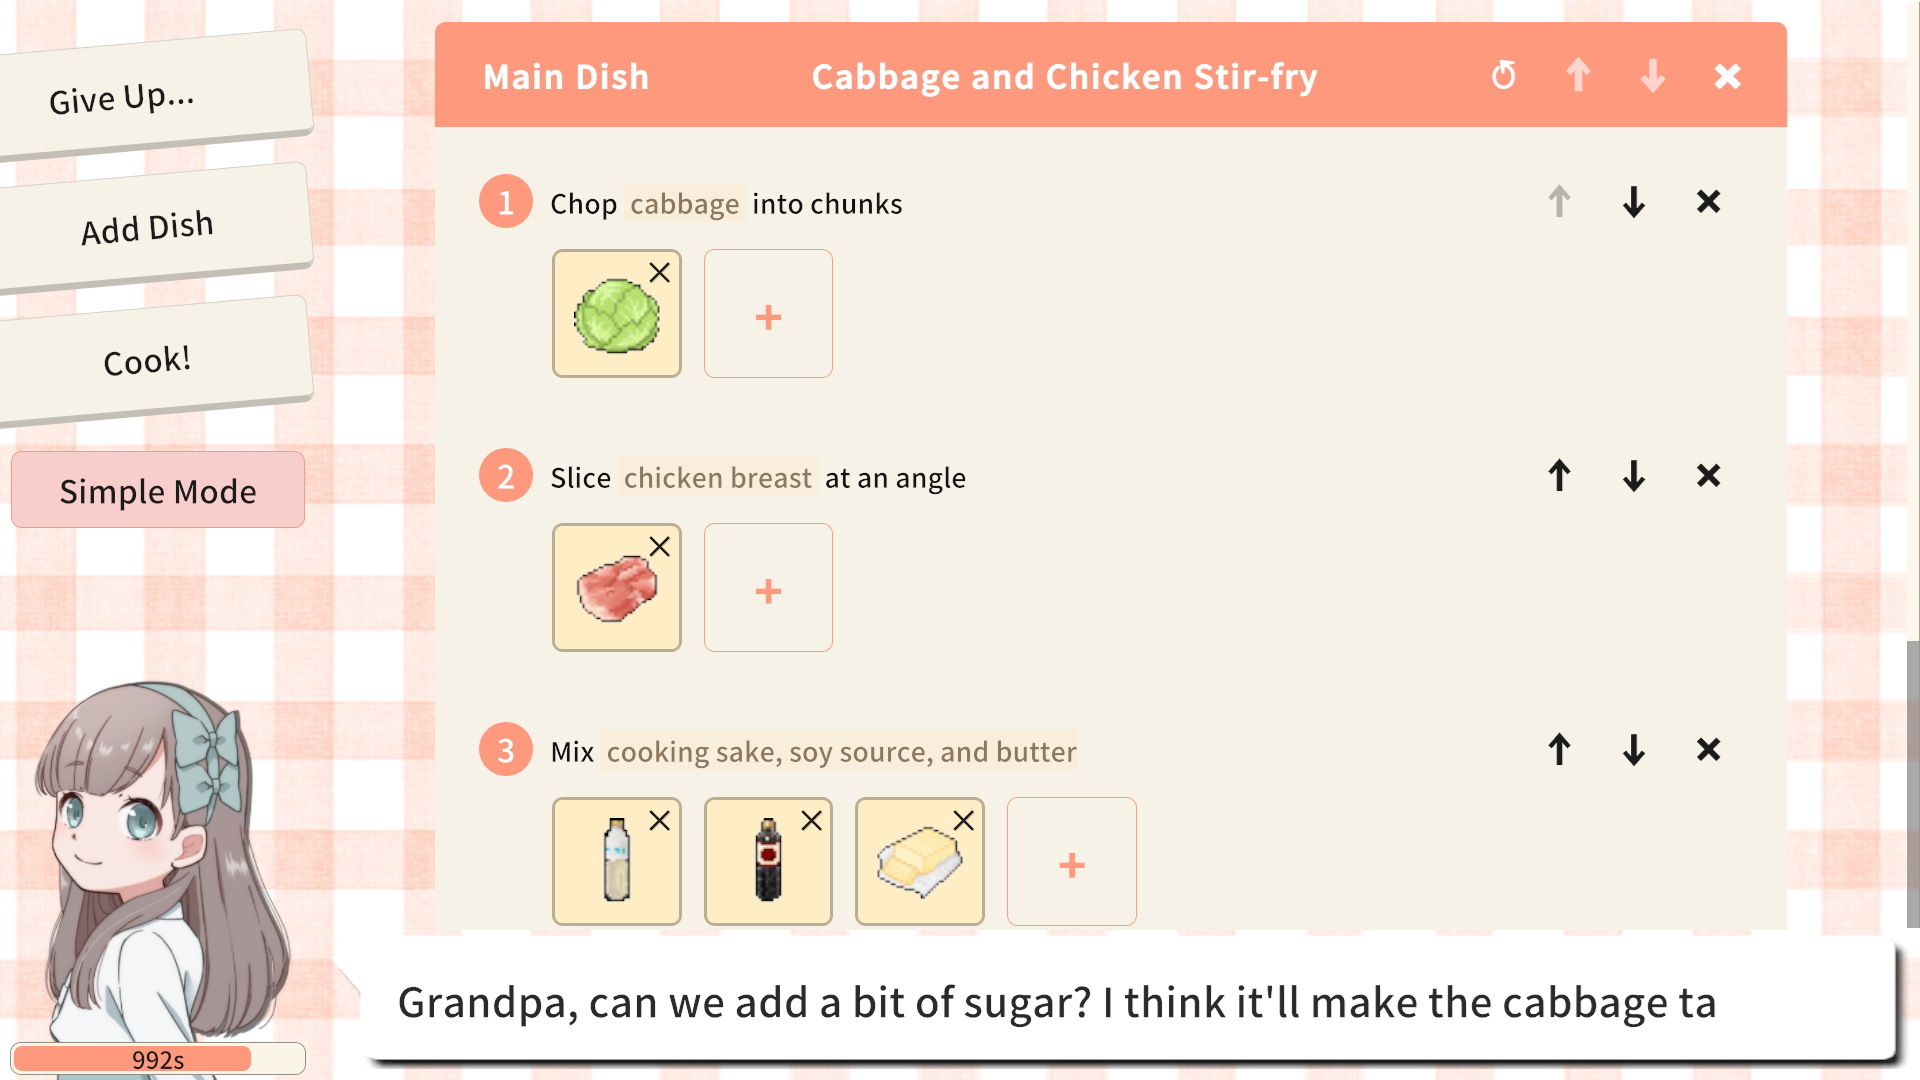Close the Cabbage and Chicken Stir-fry panel
Viewport: 1920px width, 1080px height.
click(1727, 76)
